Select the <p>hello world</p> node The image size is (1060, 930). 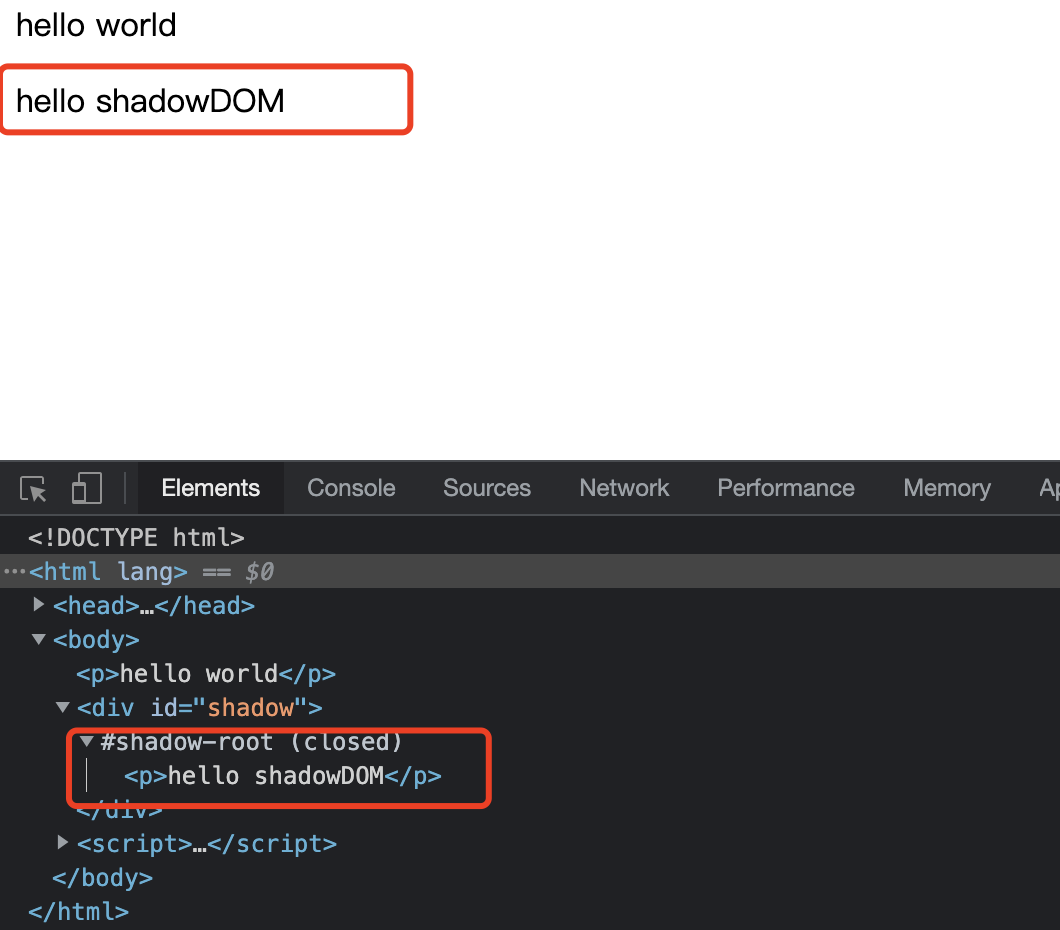(x=206, y=674)
